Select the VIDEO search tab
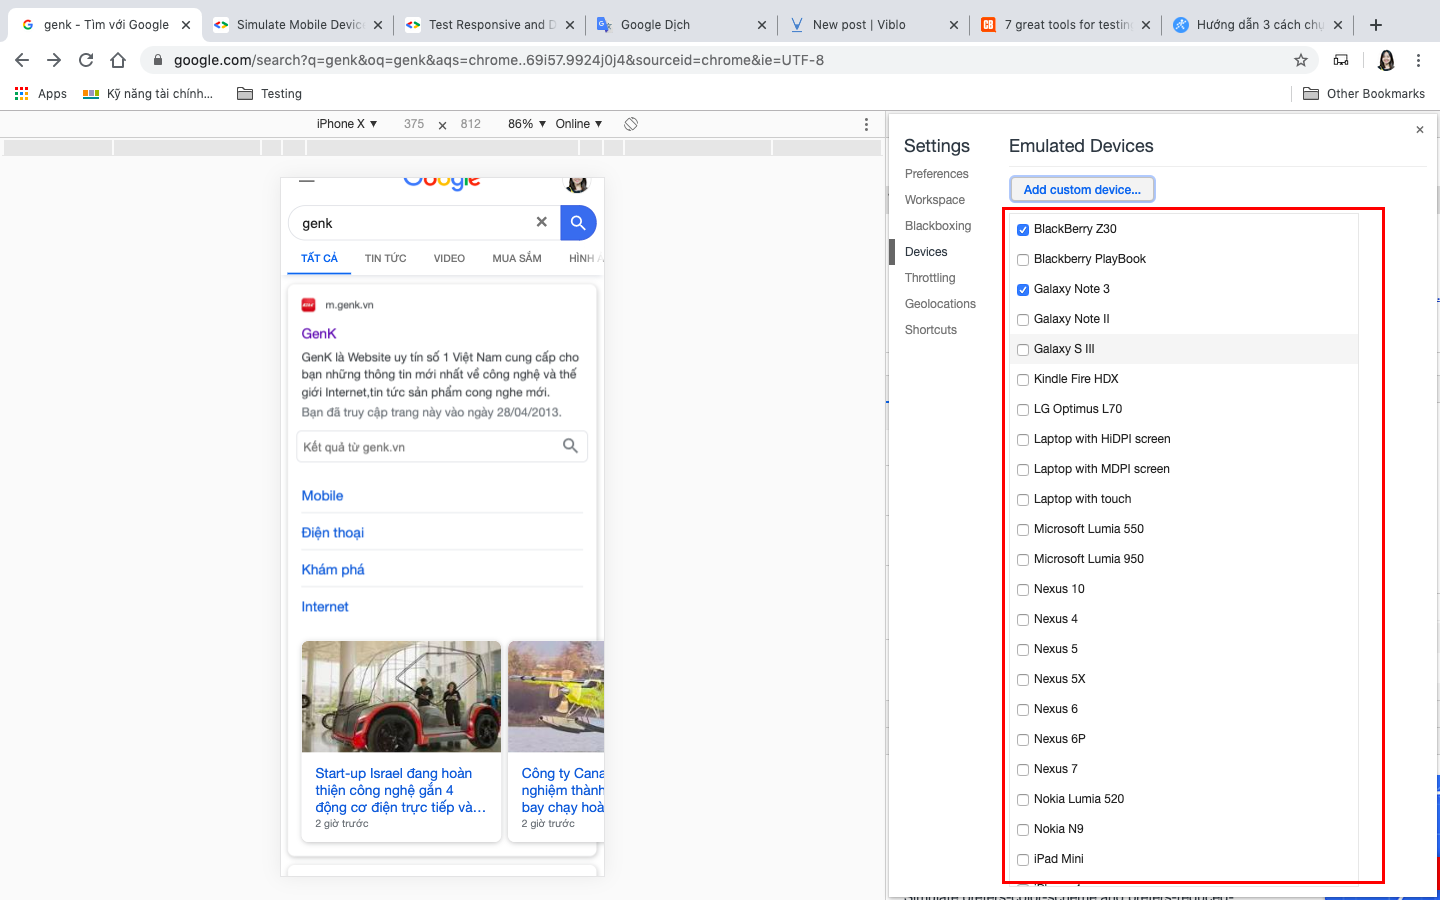 449,258
